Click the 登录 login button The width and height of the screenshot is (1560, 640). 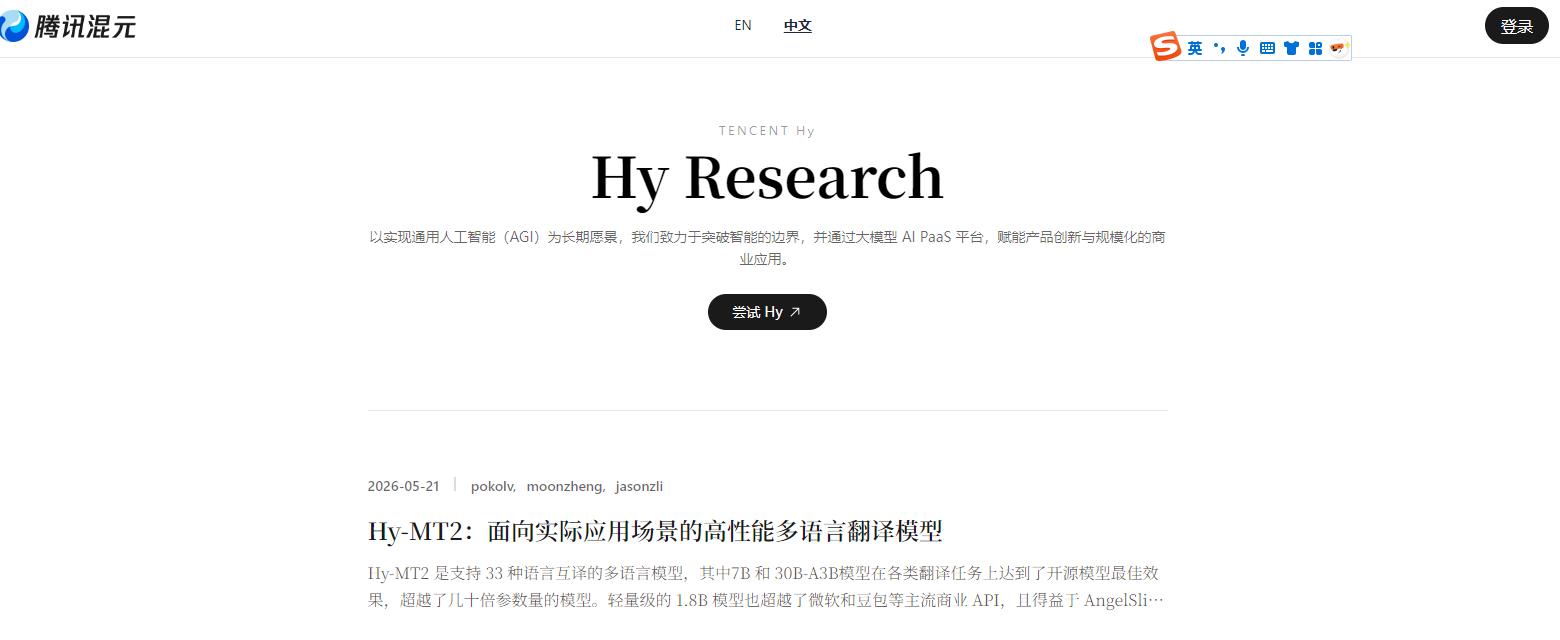click(x=1517, y=26)
